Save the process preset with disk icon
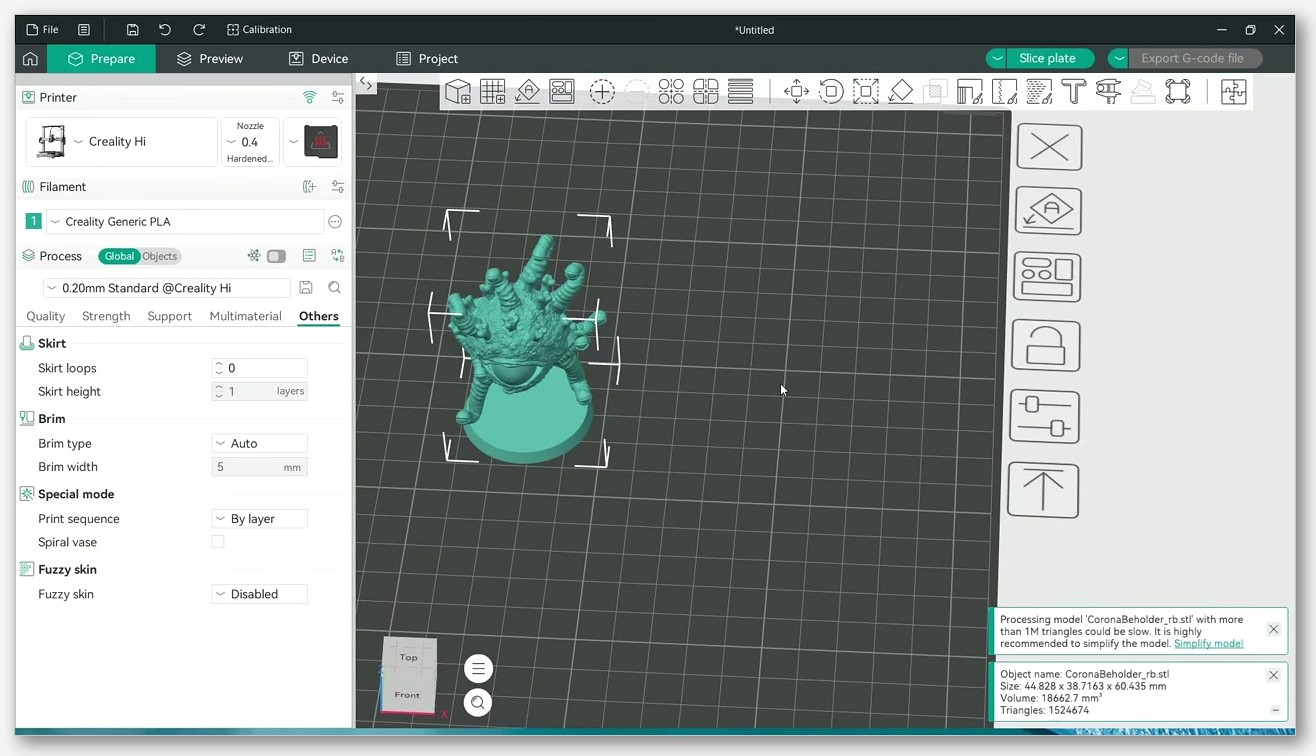1316x756 pixels. [306, 288]
